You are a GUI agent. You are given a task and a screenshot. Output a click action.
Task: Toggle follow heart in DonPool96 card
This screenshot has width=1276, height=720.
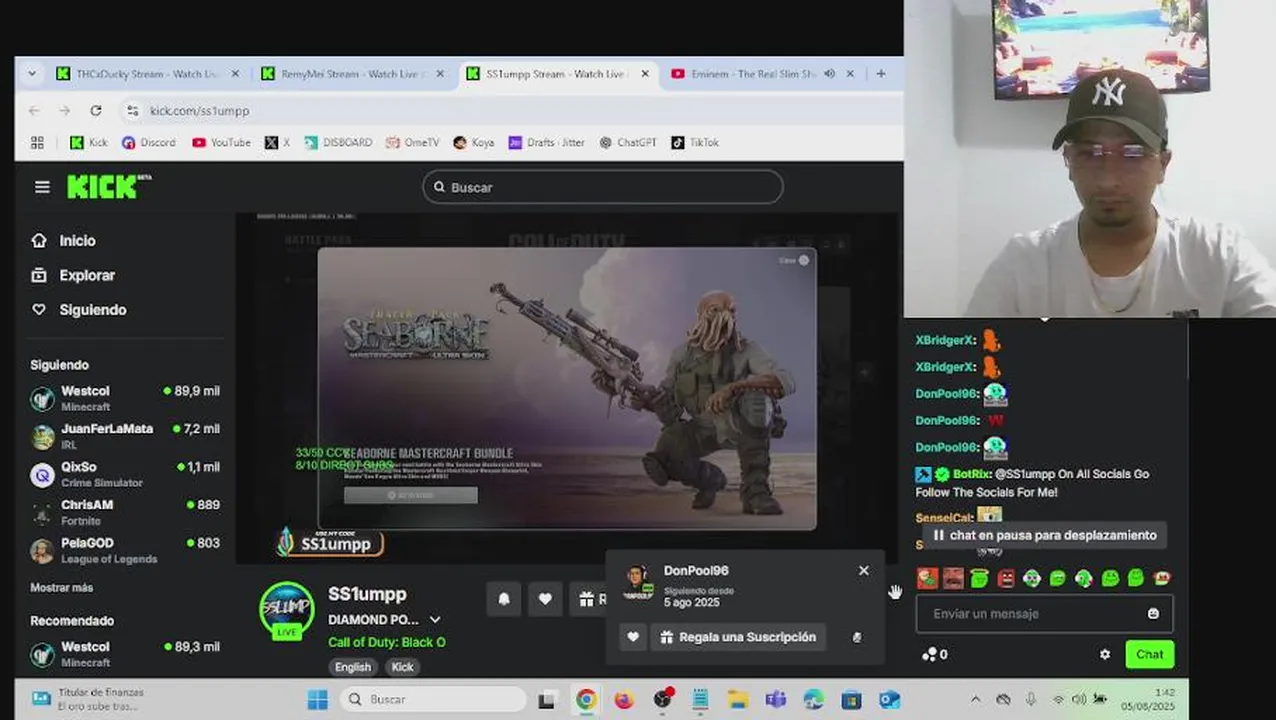pos(633,637)
